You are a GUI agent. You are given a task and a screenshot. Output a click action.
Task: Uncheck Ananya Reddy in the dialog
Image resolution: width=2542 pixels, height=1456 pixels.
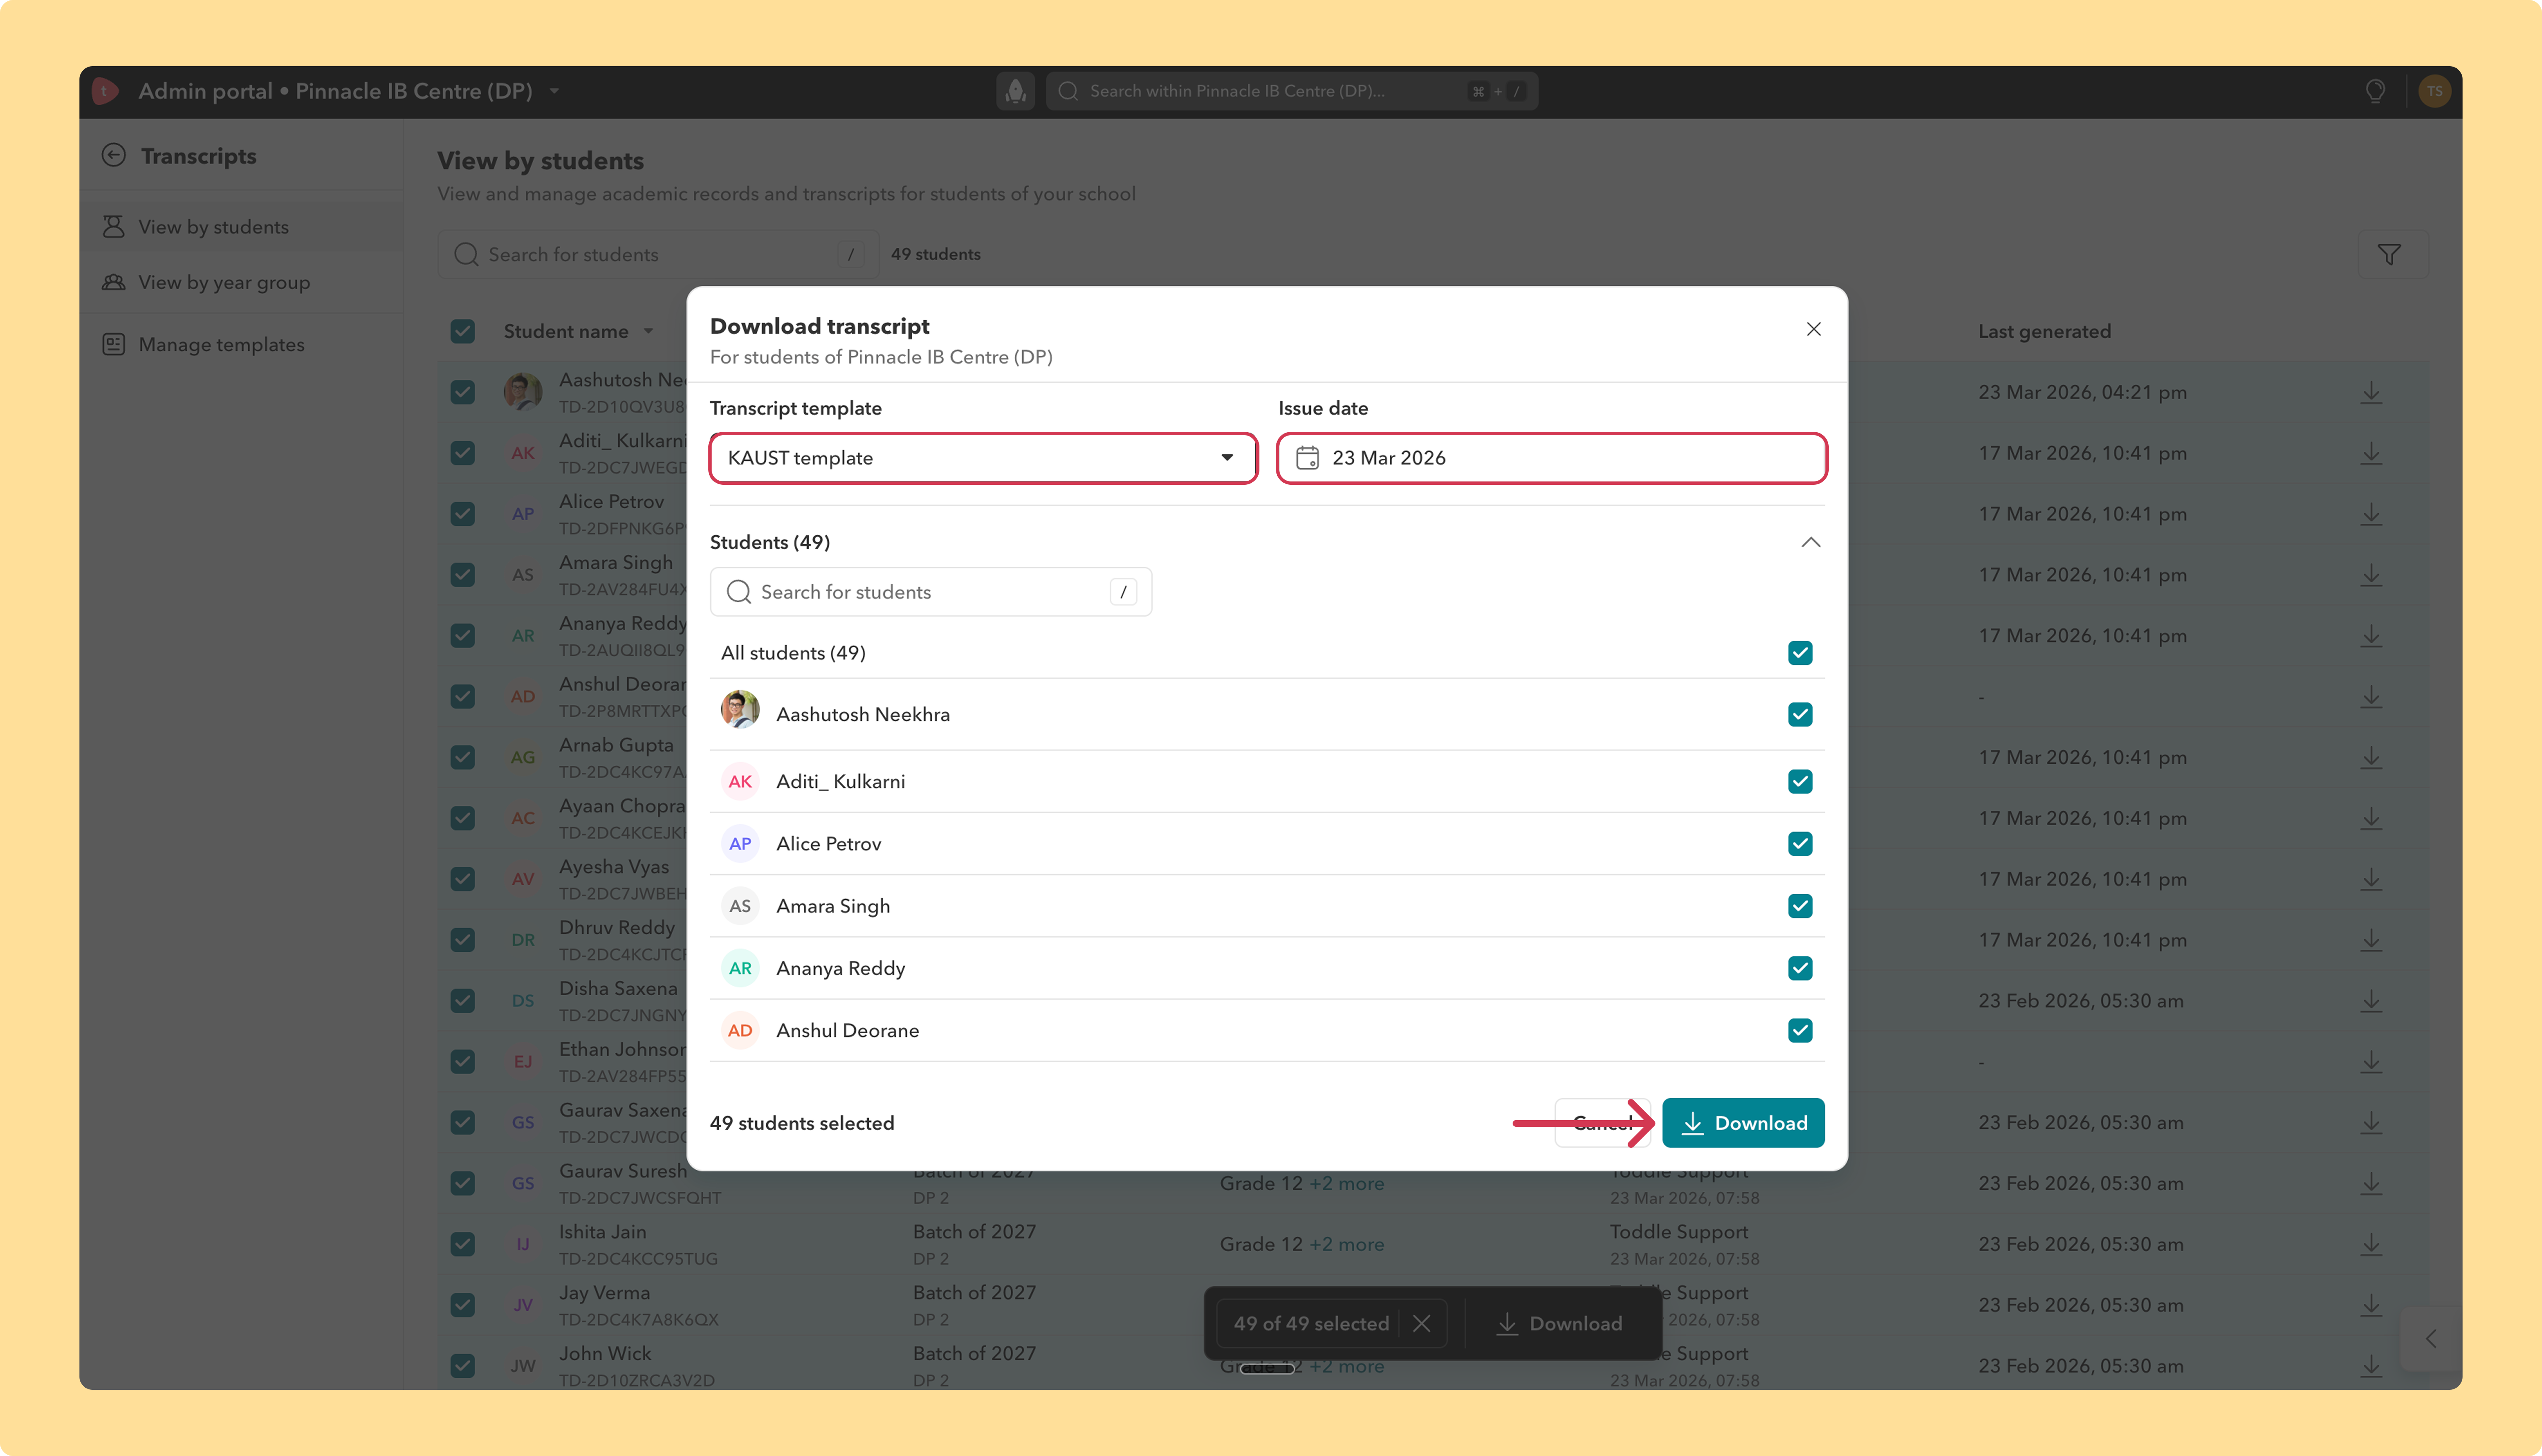pos(1800,968)
